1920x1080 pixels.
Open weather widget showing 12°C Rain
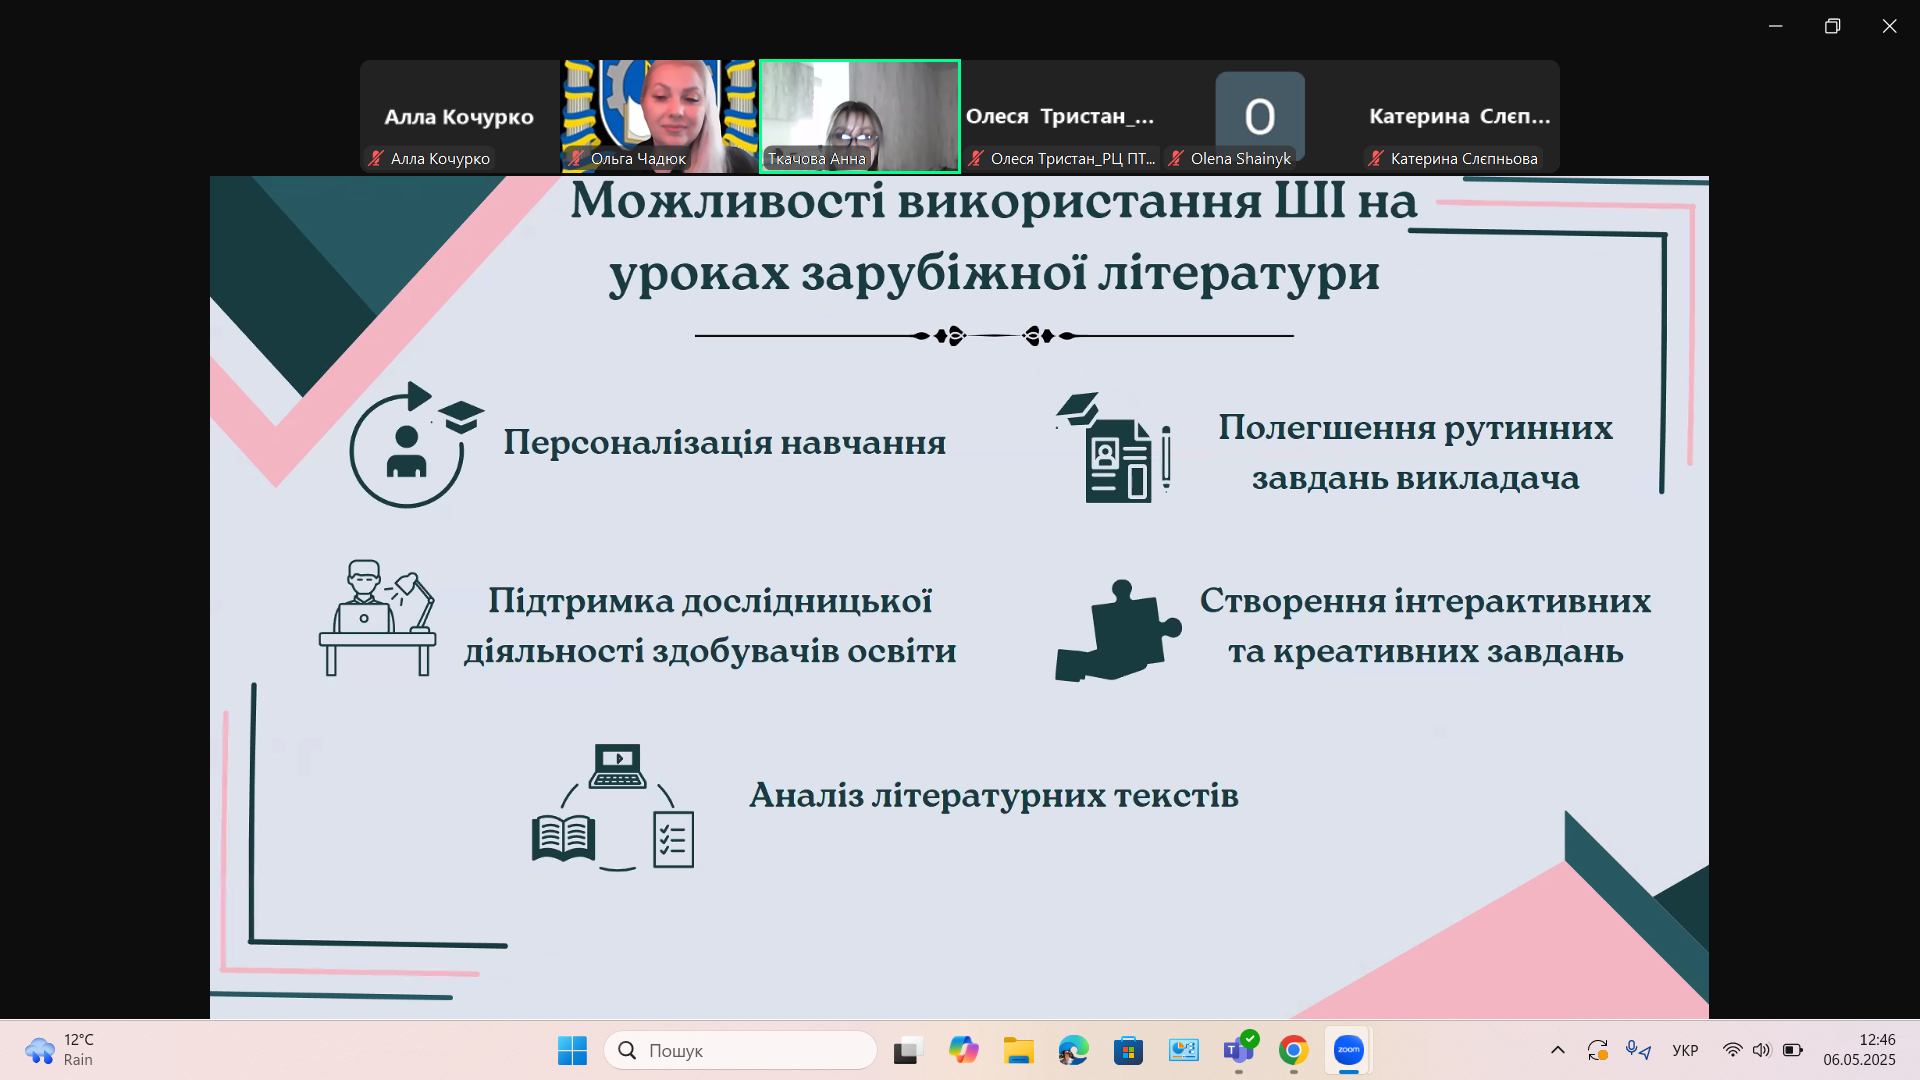pyautogui.click(x=60, y=1050)
